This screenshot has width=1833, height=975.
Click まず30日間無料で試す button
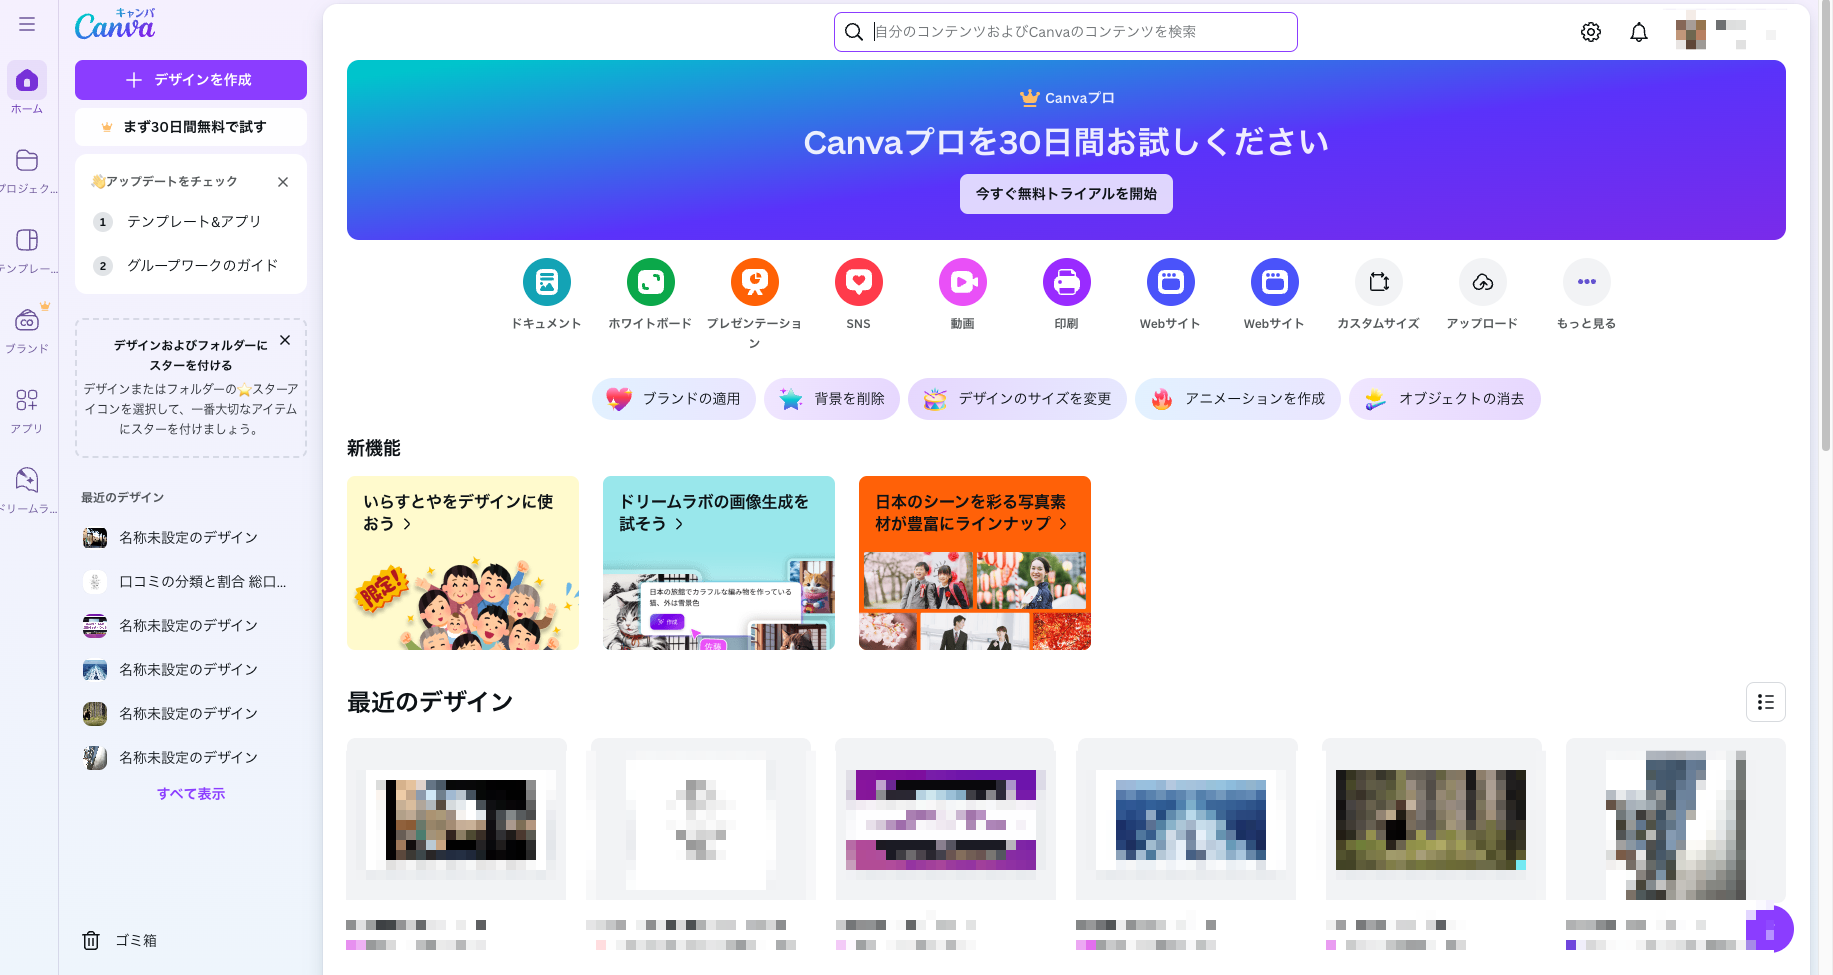coord(191,127)
